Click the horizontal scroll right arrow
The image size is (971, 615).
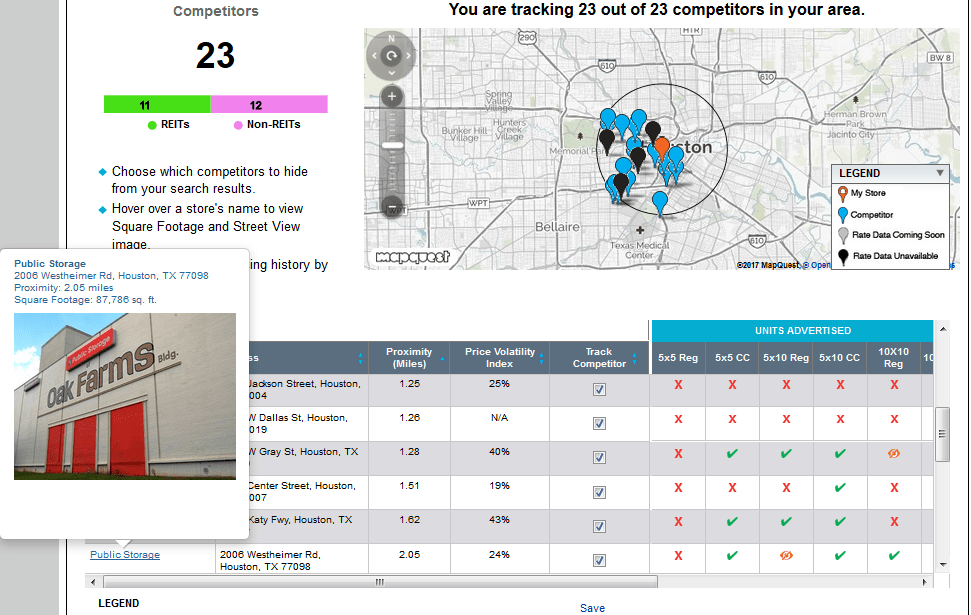(925, 582)
